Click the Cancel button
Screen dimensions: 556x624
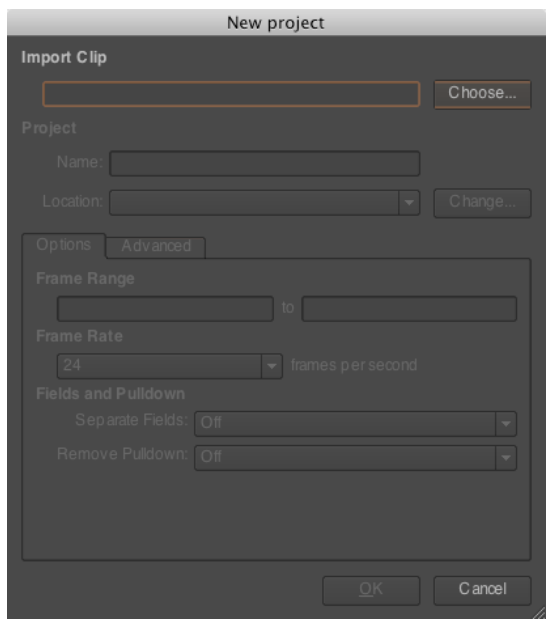(x=482, y=590)
